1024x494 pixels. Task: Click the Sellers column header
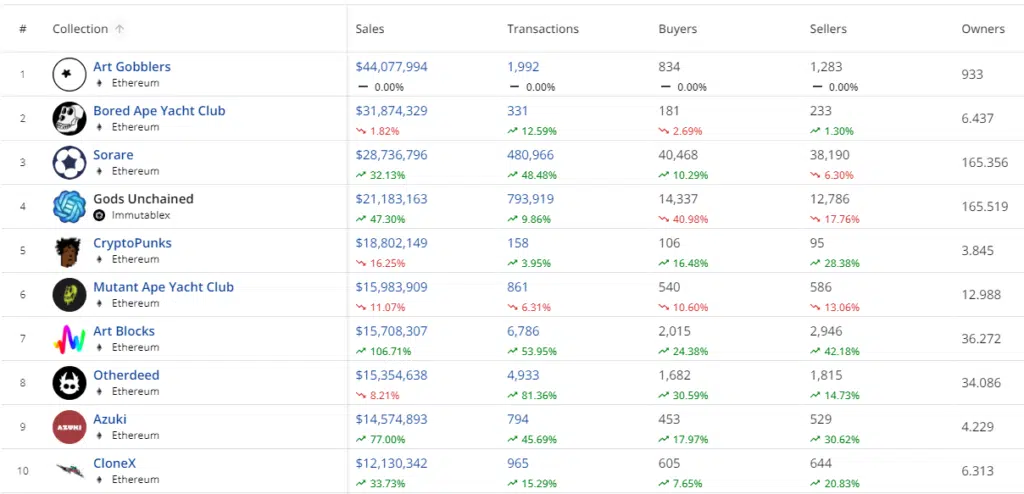(828, 29)
